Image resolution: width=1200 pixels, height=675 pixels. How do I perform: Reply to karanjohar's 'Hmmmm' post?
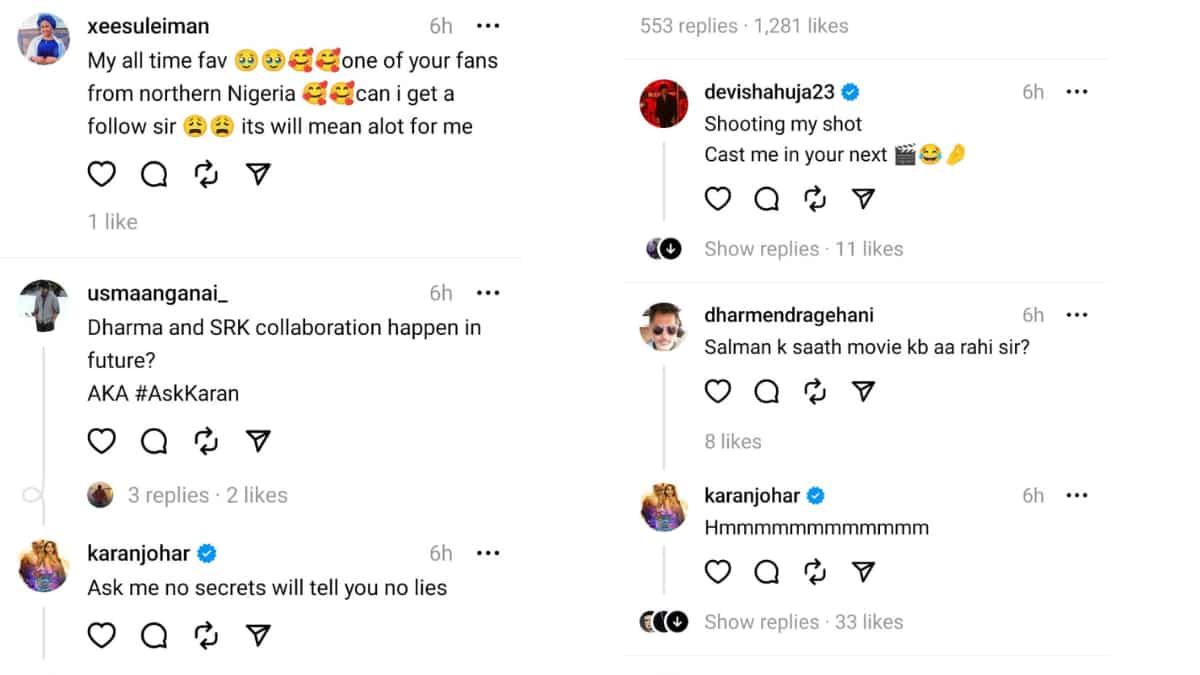[767, 571]
